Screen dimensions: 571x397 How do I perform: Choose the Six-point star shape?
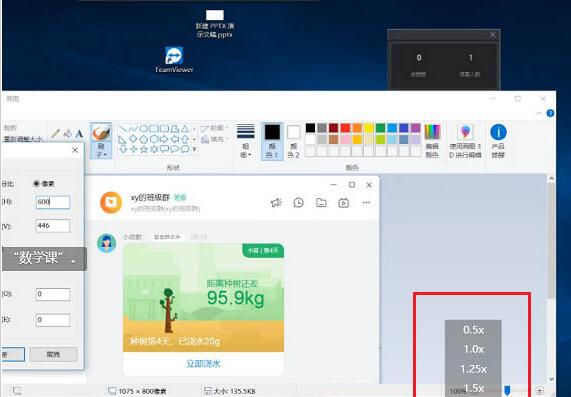(154, 149)
